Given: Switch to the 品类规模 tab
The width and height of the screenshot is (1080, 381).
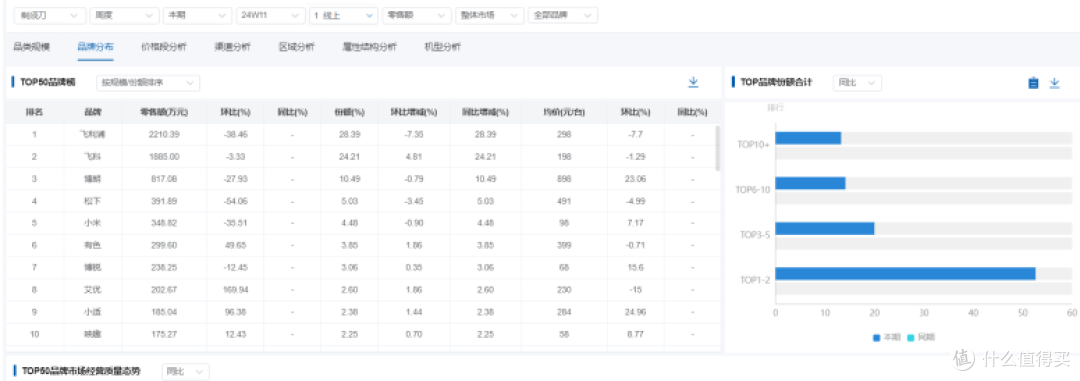Looking at the screenshot, I should tap(32, 47).
